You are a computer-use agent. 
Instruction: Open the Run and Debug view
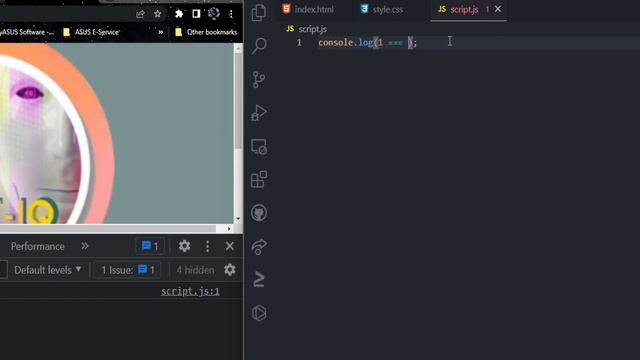tap(259, 113)
